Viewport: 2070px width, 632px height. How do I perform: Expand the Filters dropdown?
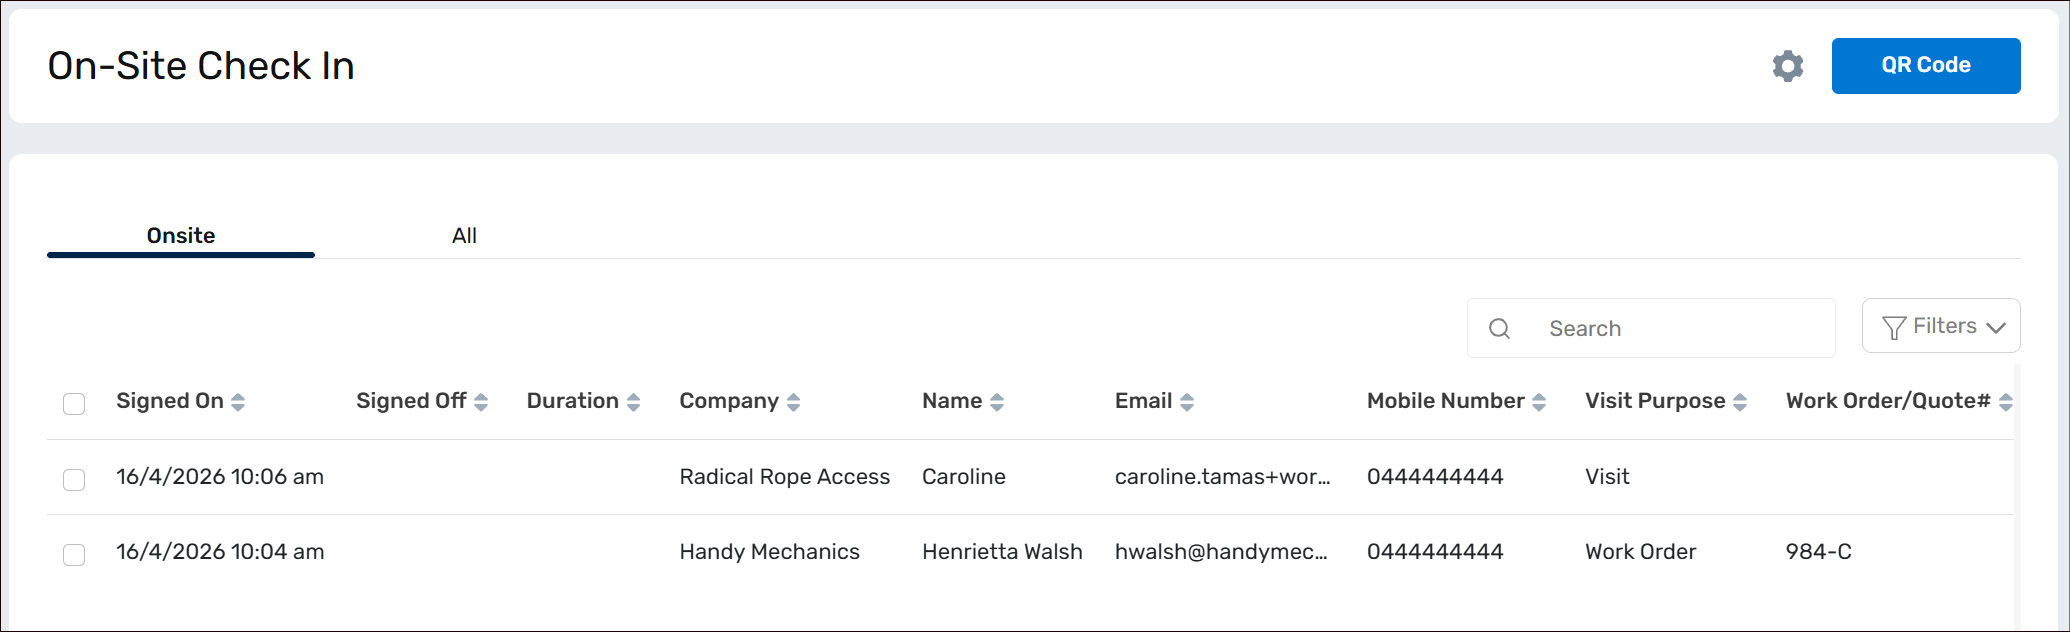tap(1941, 326)
